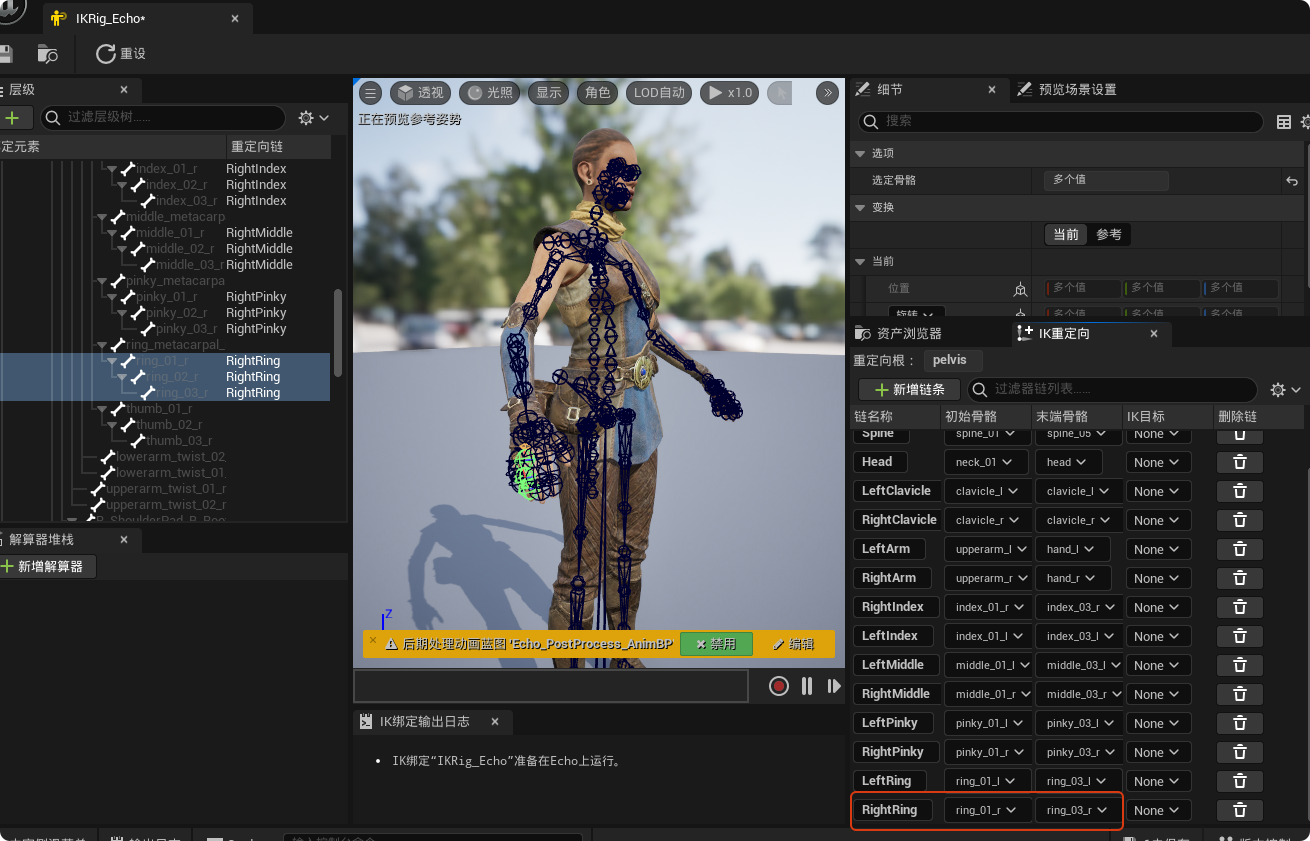Delete the RightRing chain with the trash icon
This screenshot has height=841, width=1310.
pyautogui.click(x=1240, y=810)
